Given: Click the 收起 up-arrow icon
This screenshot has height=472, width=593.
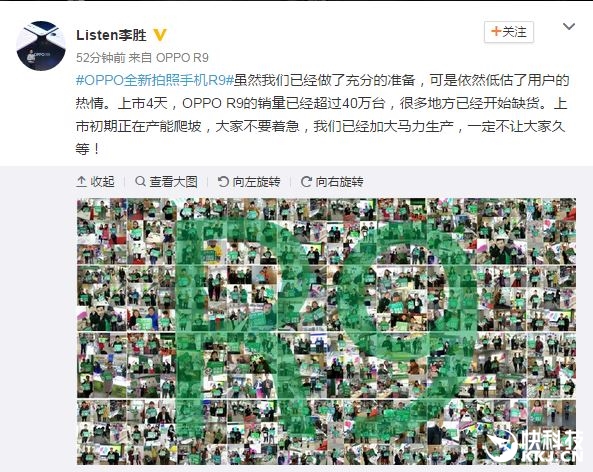Looking at the screenshot, I should click(x=81, y=182).
